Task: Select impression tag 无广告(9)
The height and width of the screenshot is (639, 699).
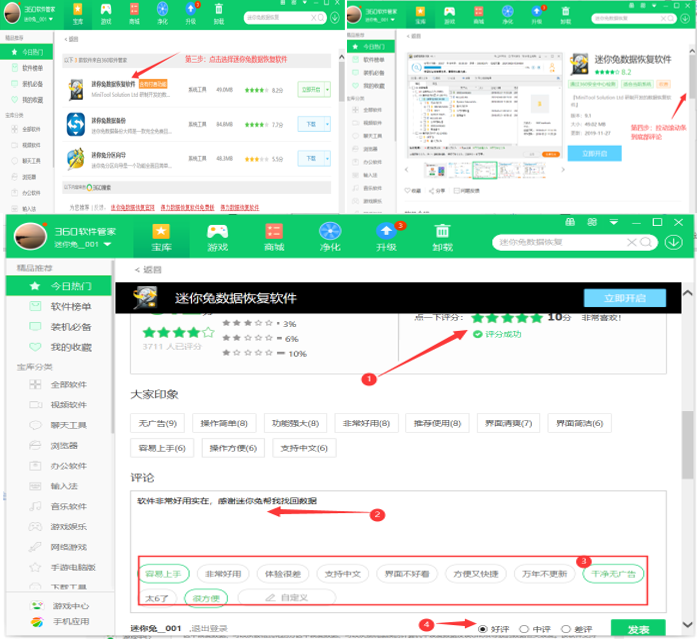Action: (157, 423)
